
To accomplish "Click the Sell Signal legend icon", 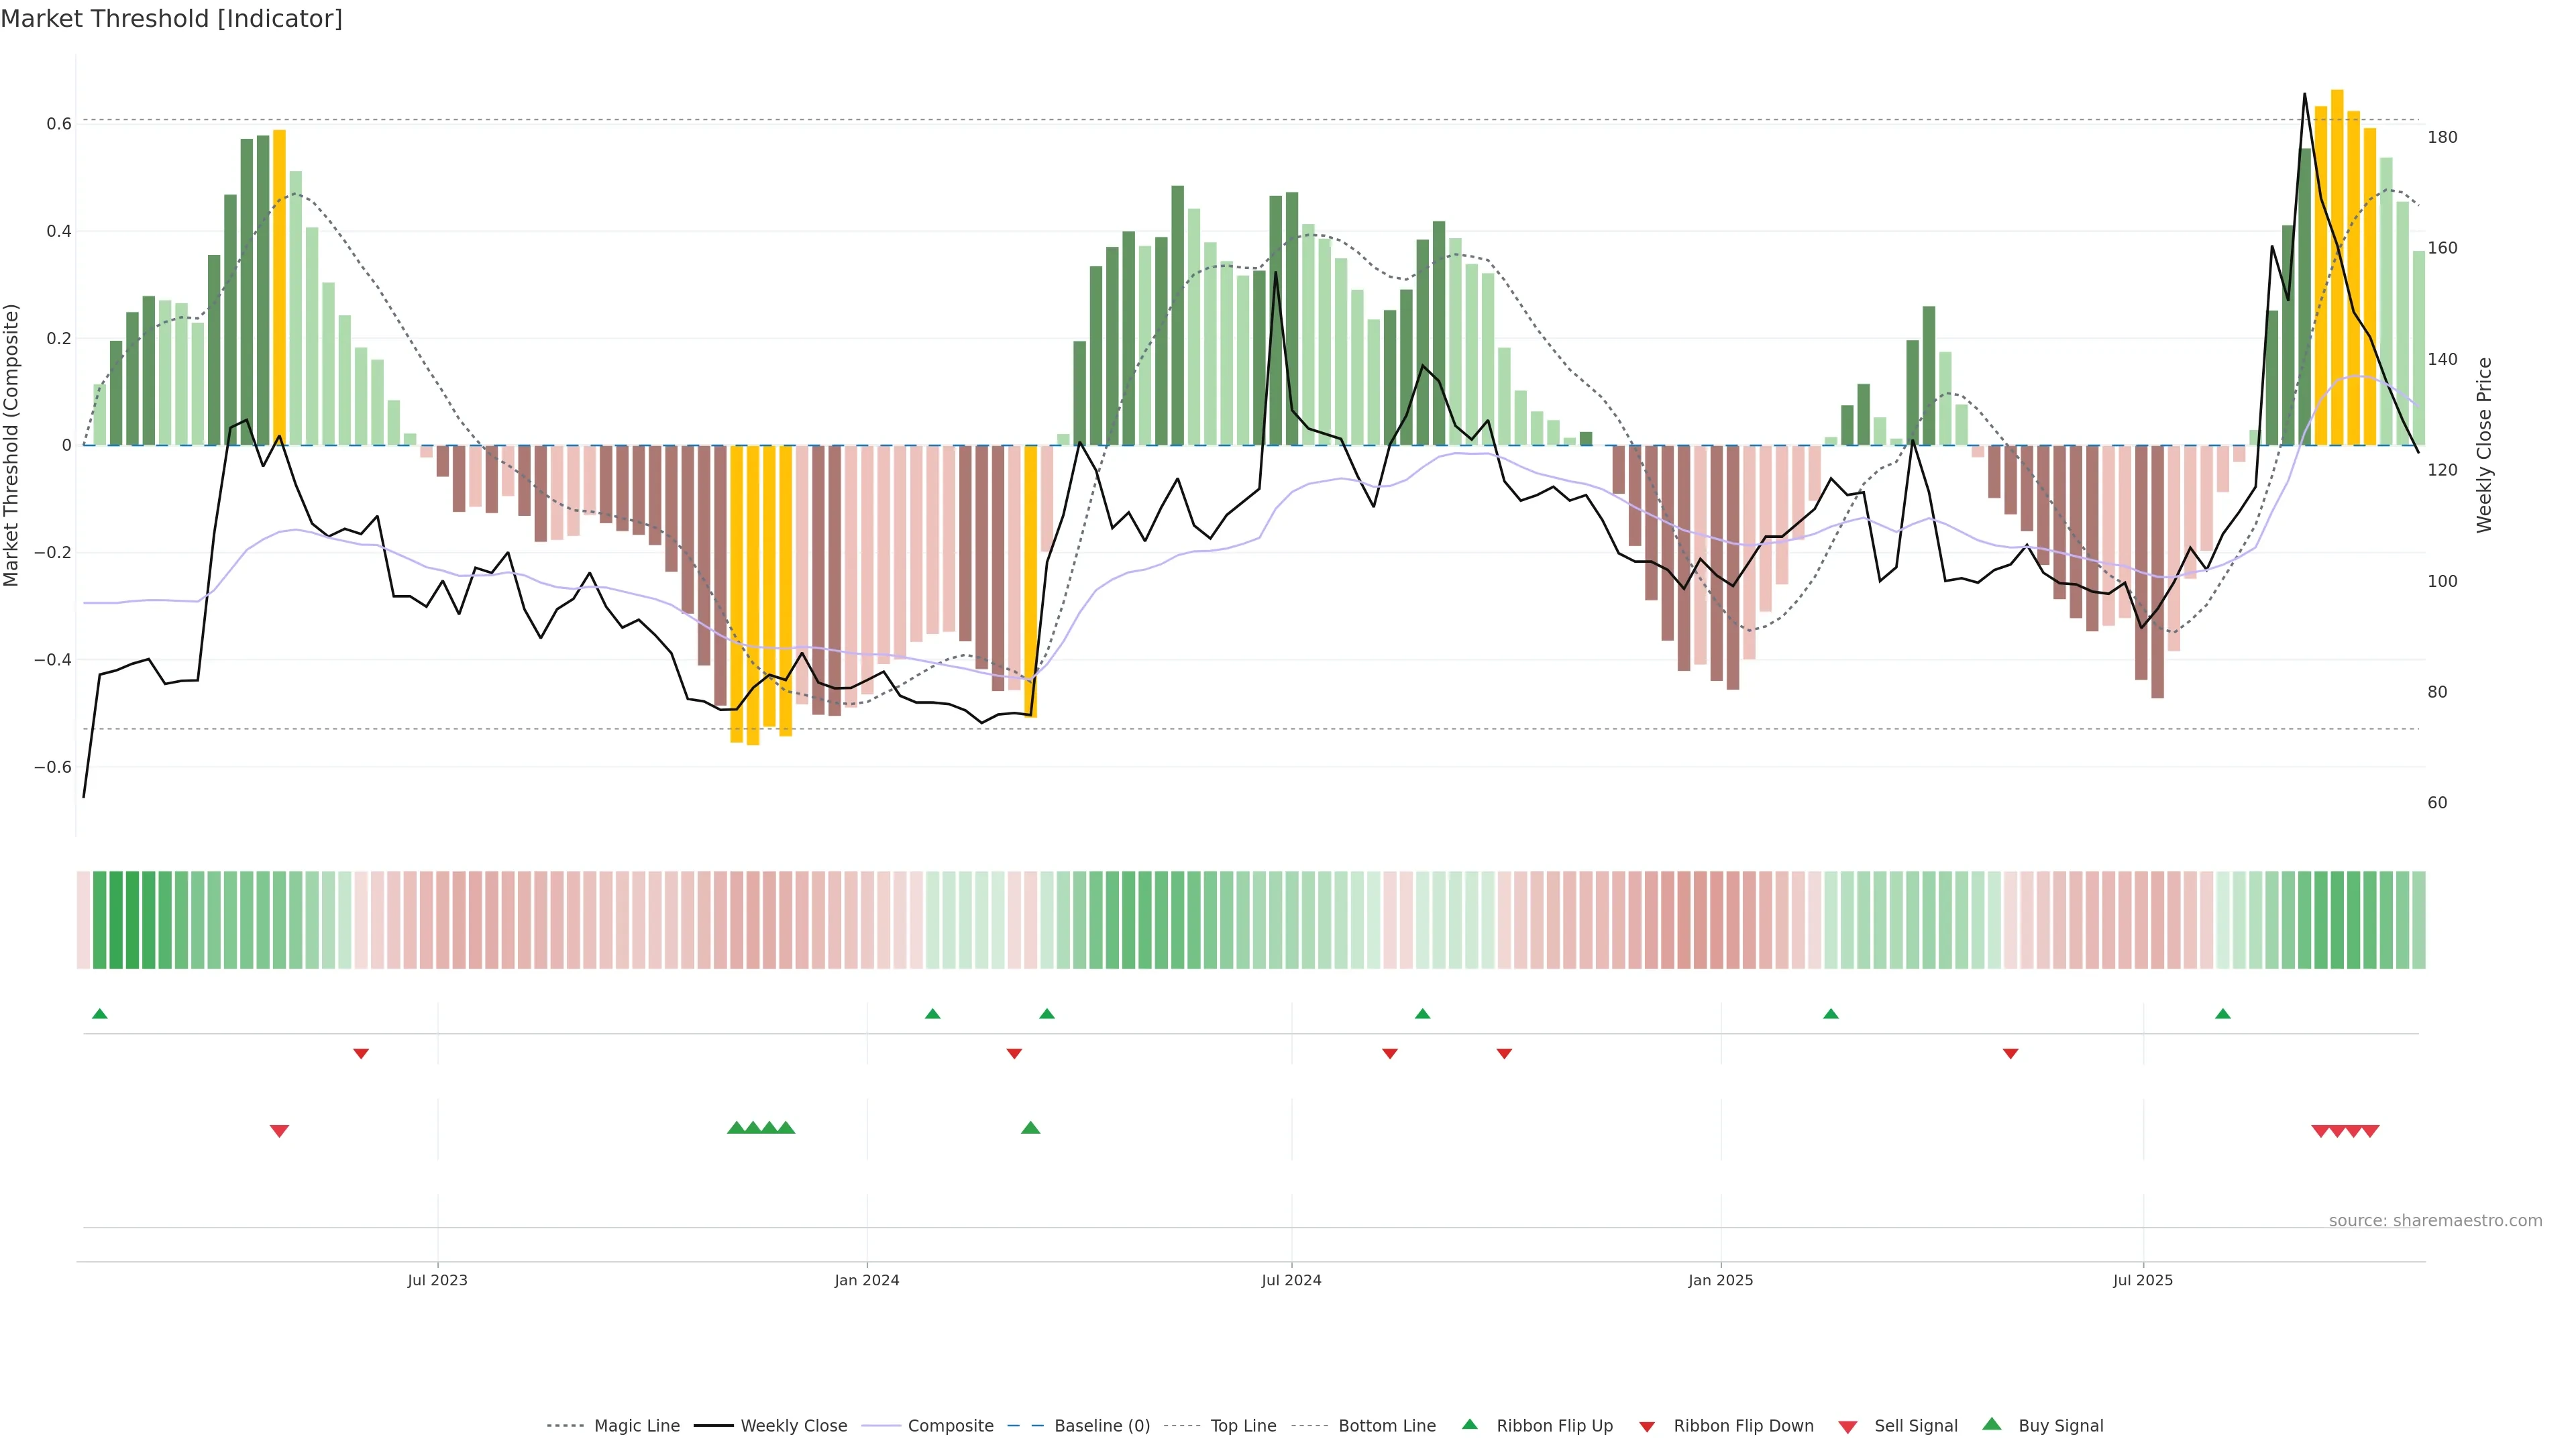I will pyautogui.click(x=1848, y=1427).
